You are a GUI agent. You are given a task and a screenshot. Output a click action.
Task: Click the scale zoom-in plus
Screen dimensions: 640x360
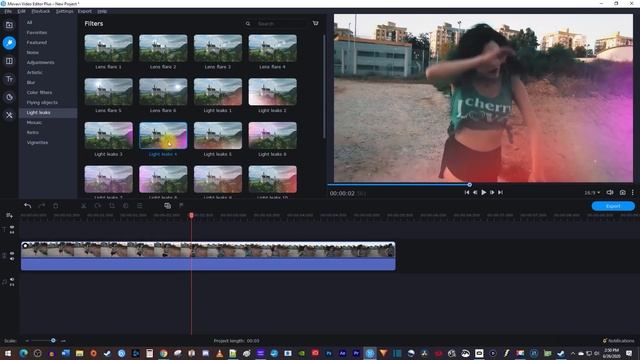click(63, 340)
